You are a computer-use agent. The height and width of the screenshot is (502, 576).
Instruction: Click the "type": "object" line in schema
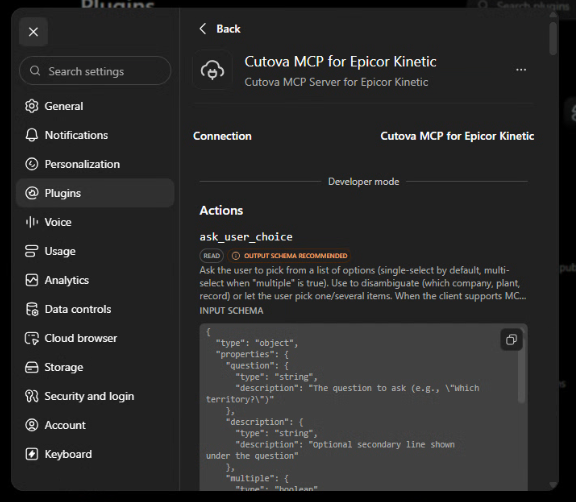[x=257, y=343]
